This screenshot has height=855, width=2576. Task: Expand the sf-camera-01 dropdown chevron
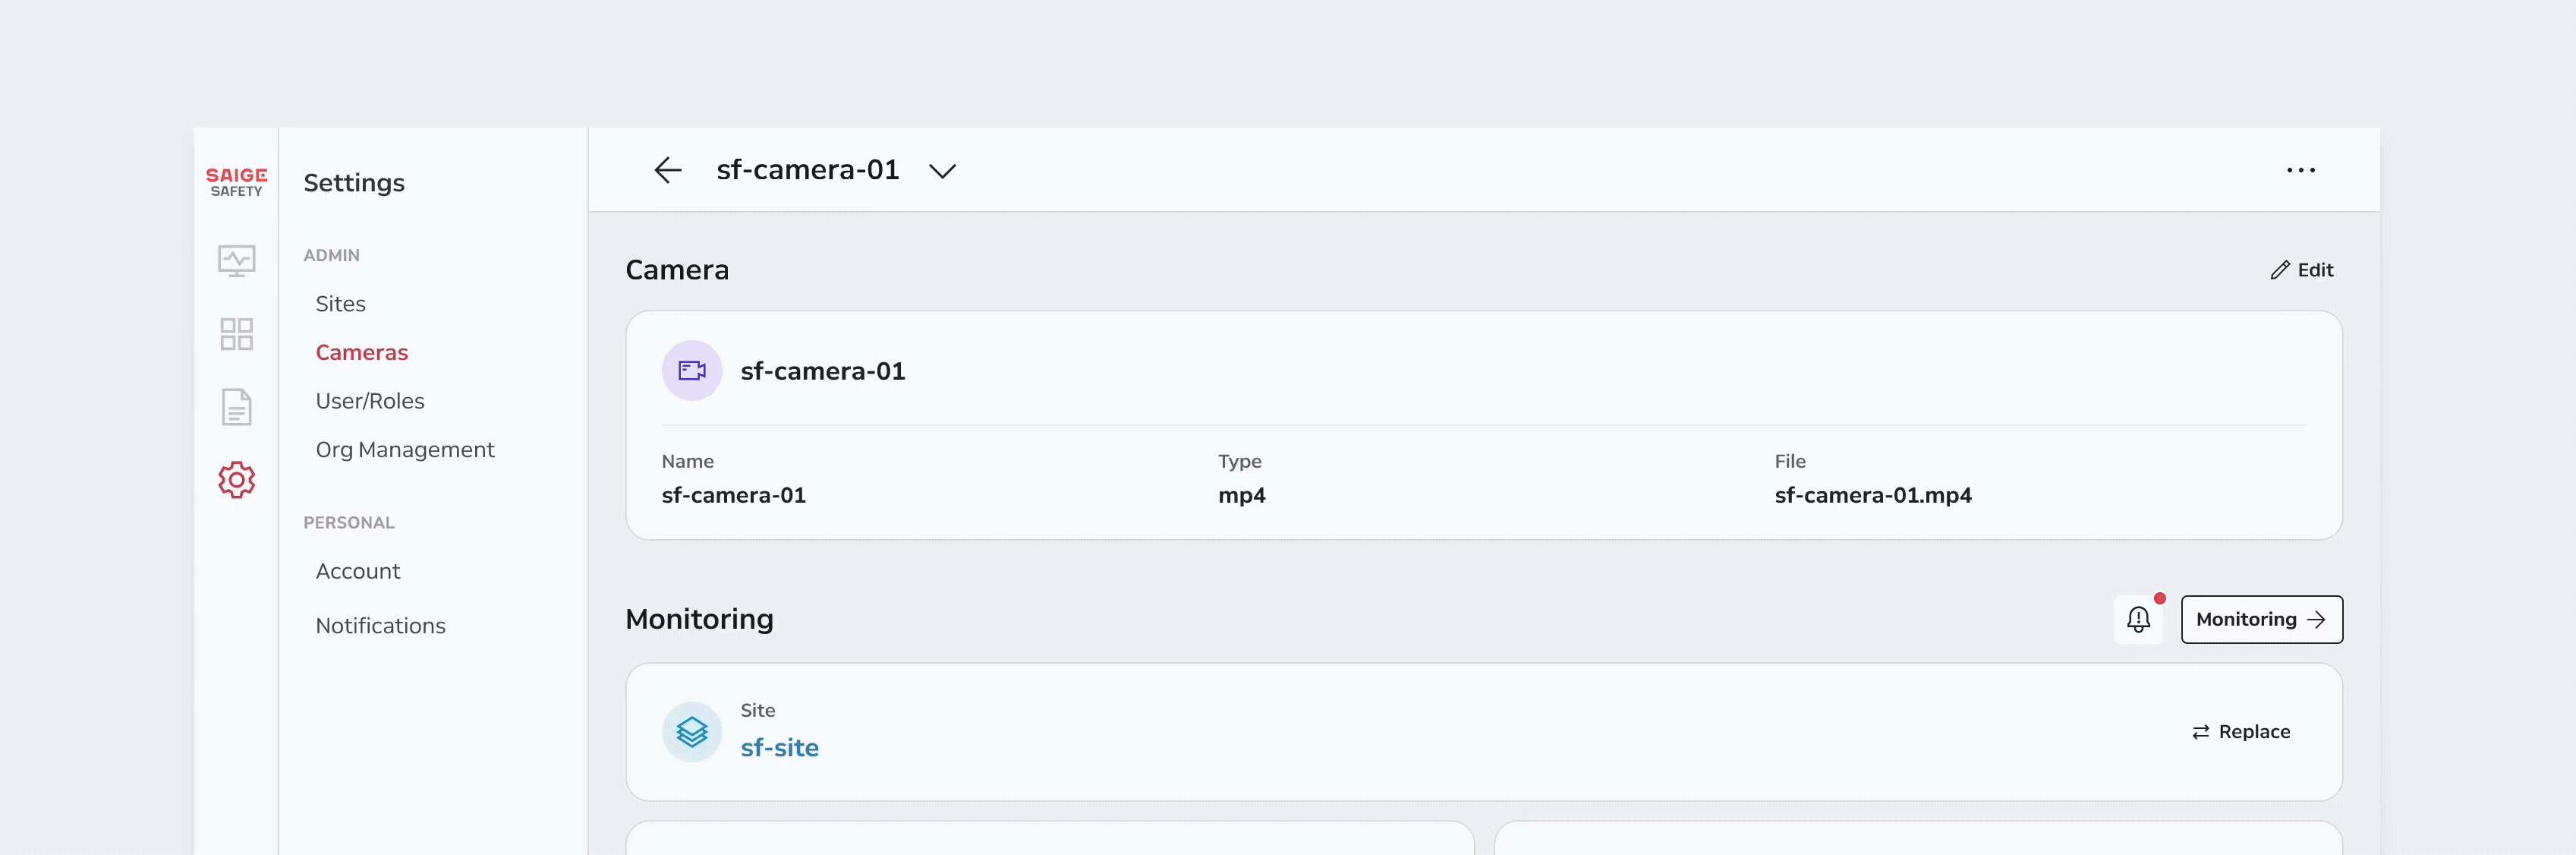[942, 171]
